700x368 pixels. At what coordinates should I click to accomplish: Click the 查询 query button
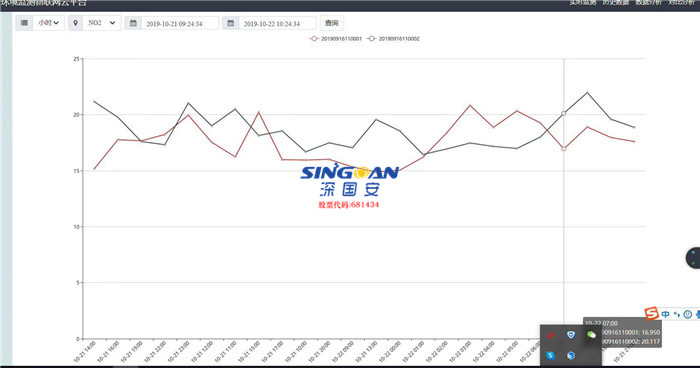(x=331, y=23)
